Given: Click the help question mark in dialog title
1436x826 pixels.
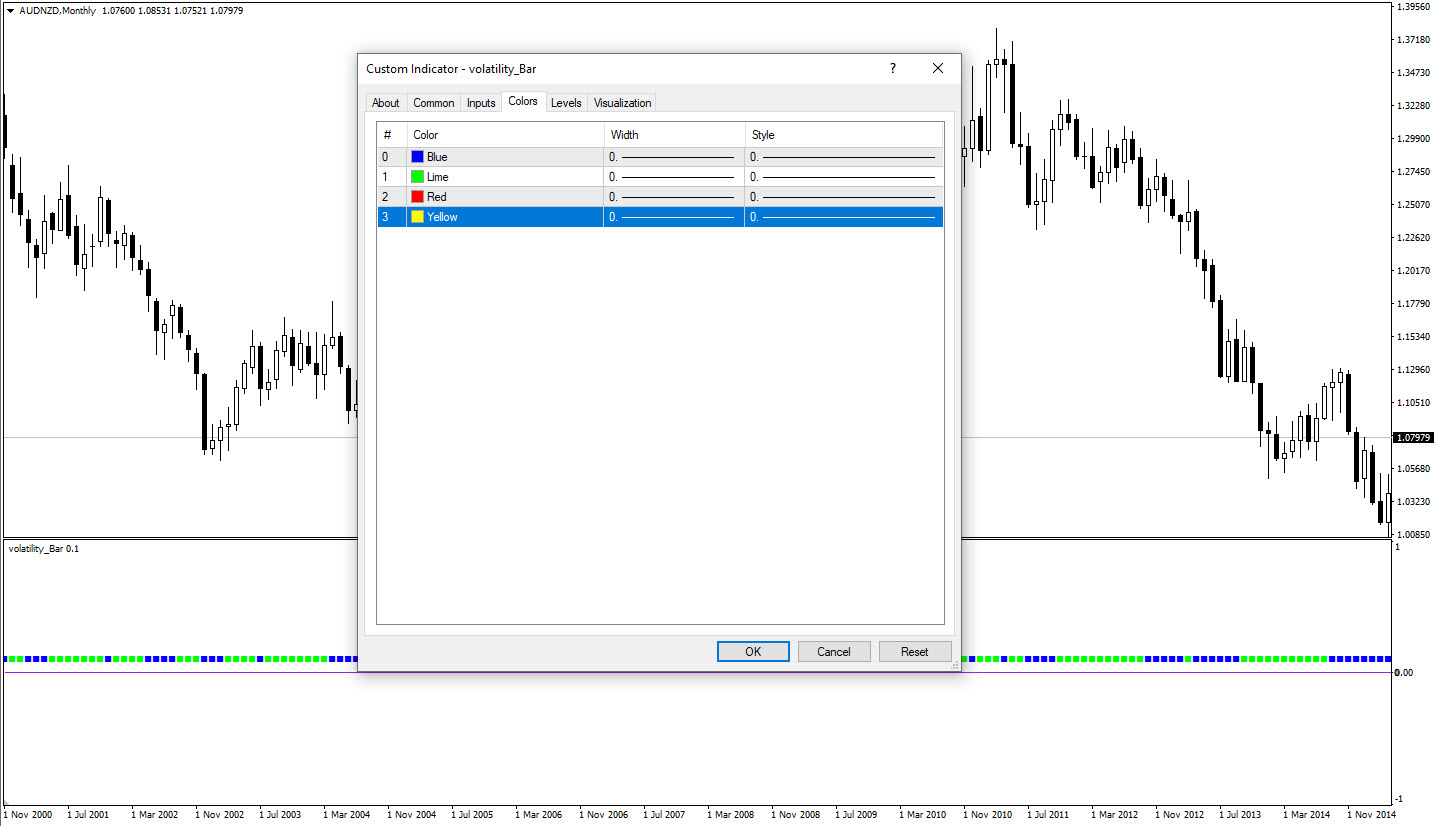Looking at the screenshot, I should (x=893, y=69).
